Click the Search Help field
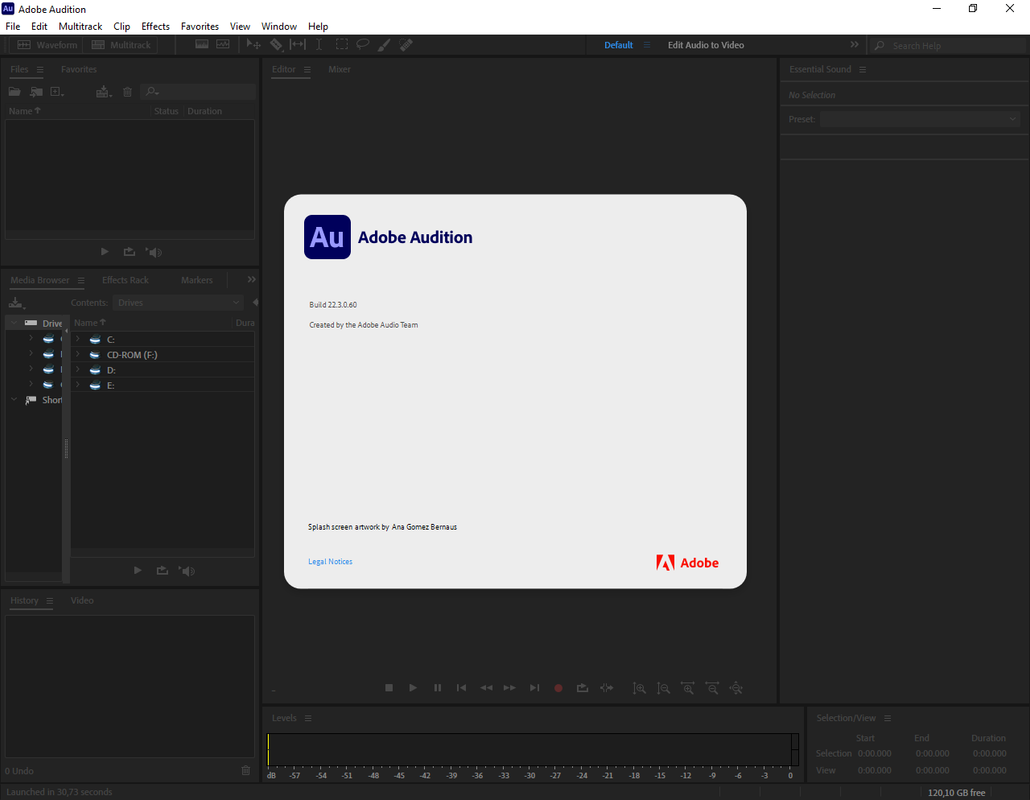 (949, 45)
